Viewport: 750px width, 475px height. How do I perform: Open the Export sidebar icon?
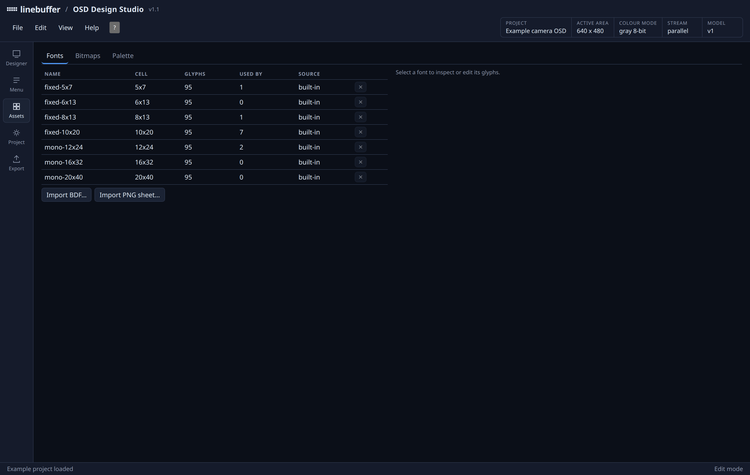16,163
